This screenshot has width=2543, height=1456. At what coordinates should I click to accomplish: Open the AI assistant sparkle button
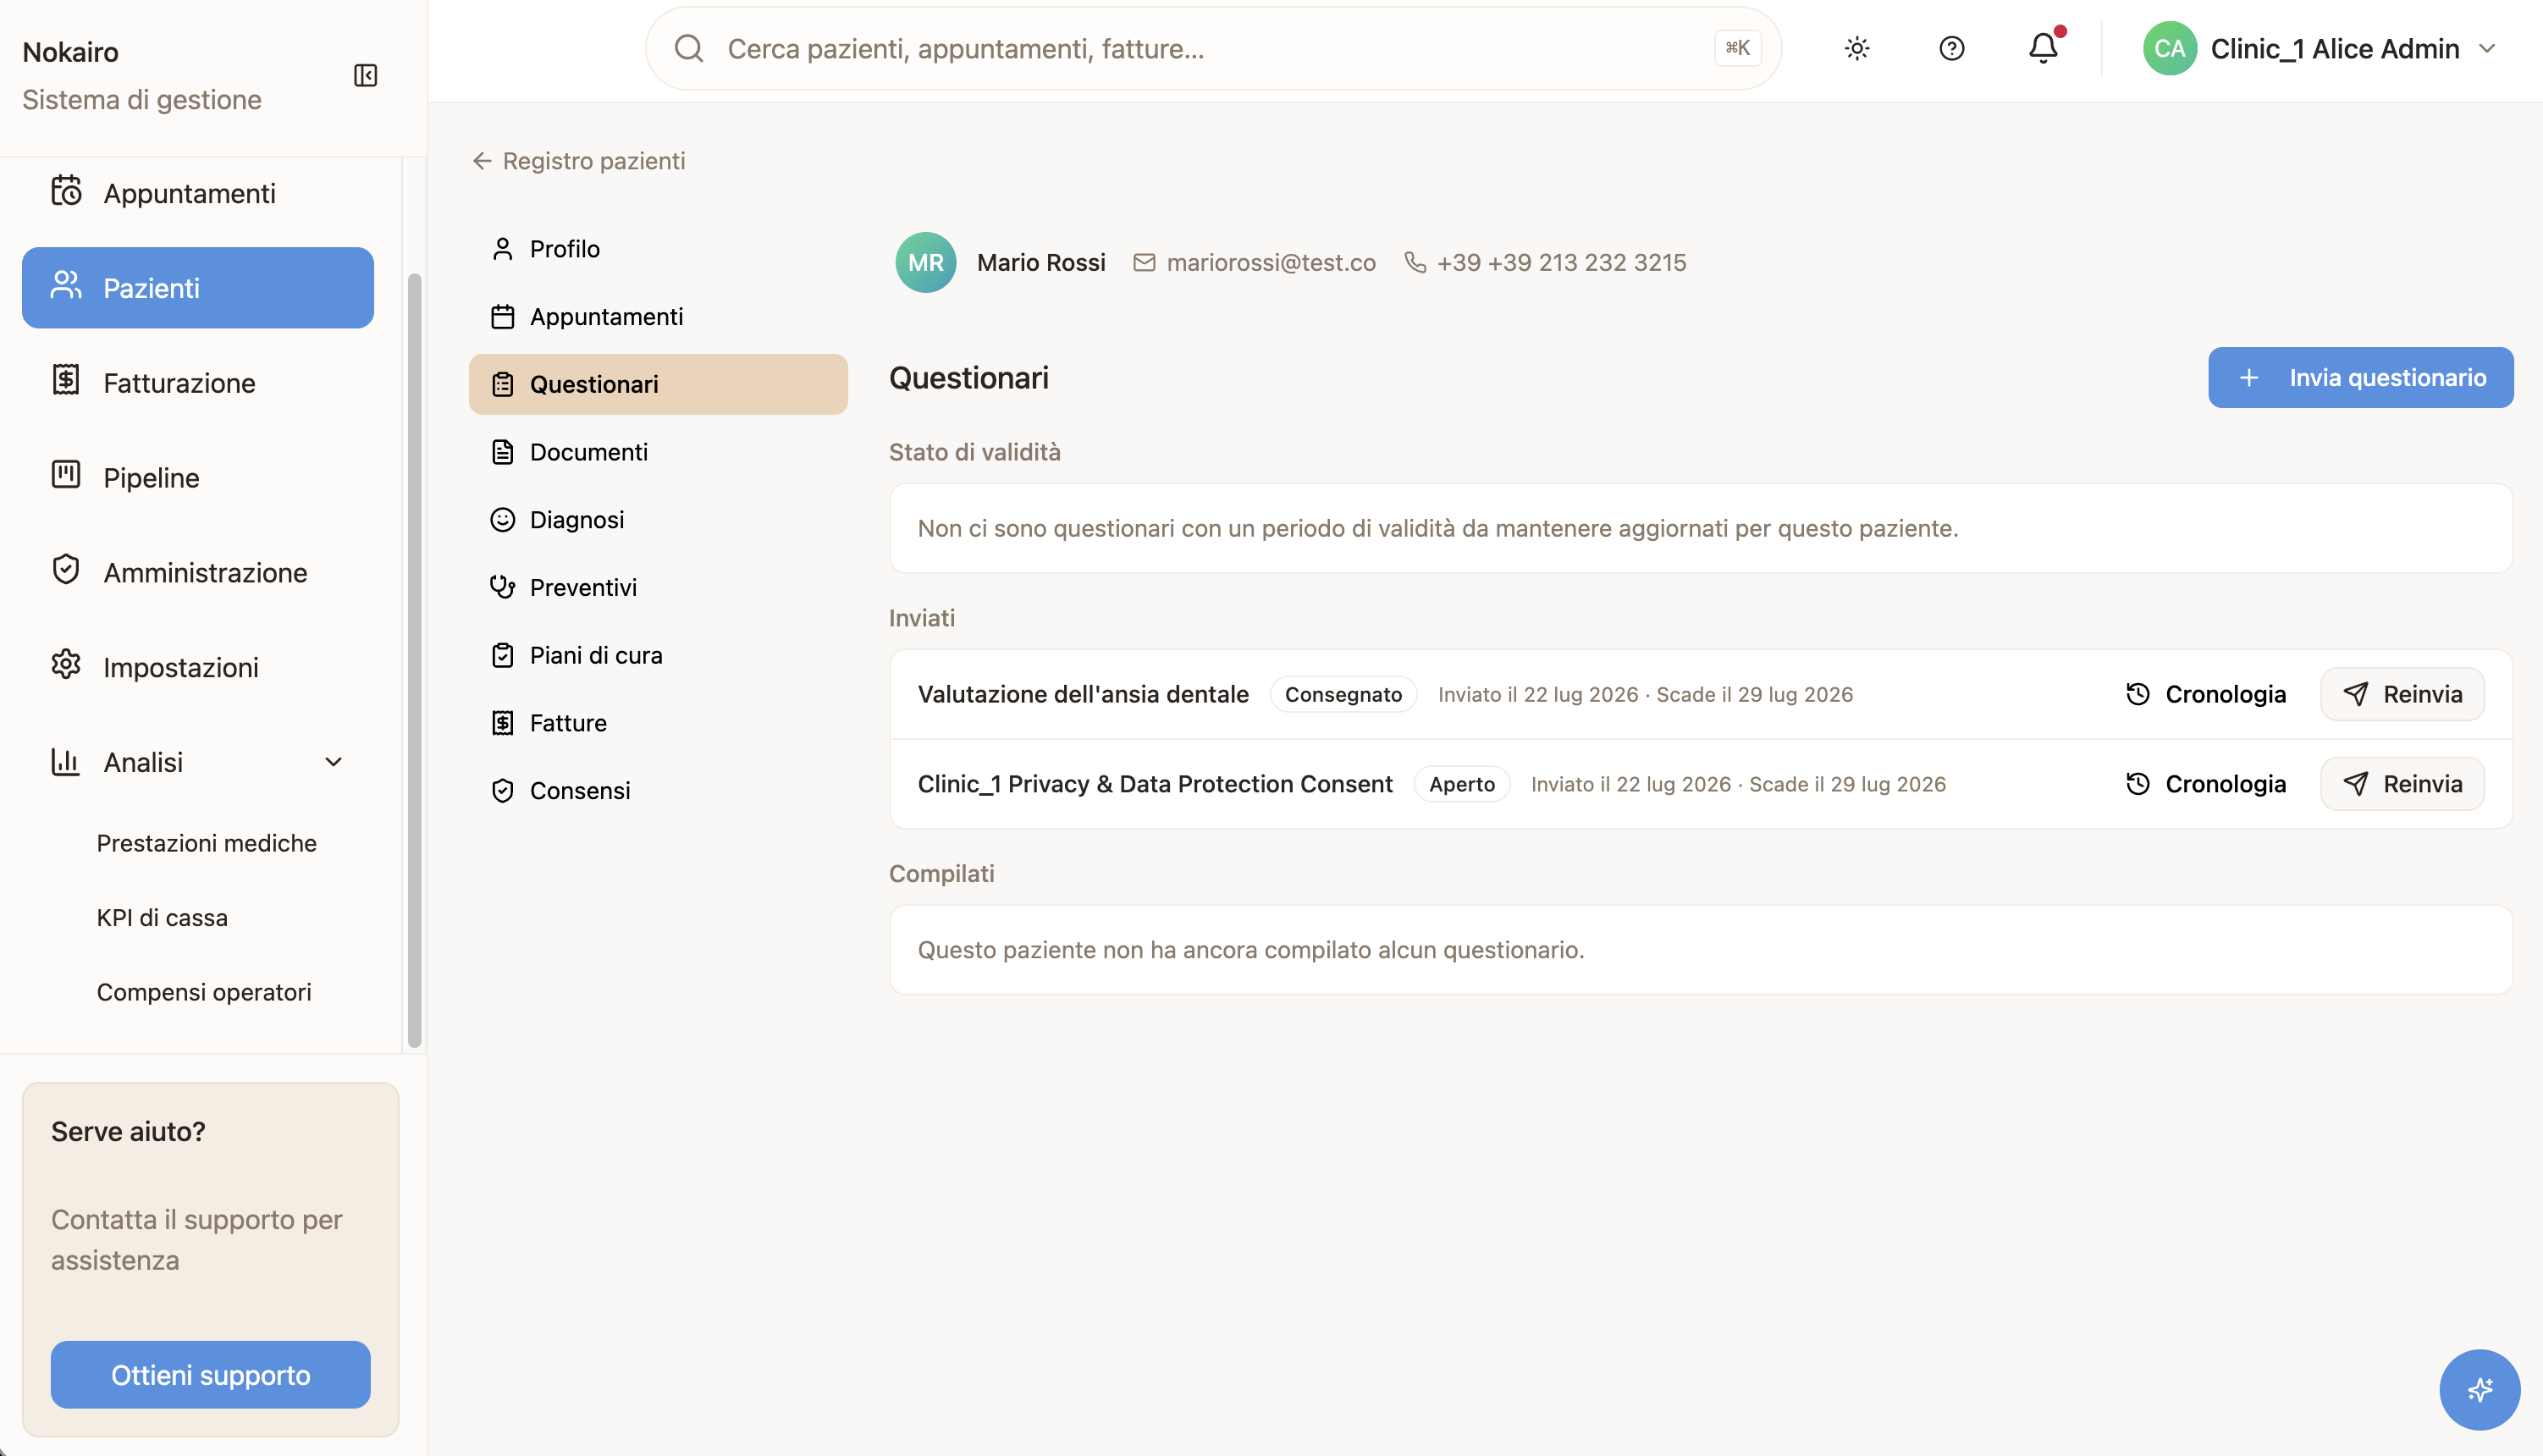point(2479,1390)
